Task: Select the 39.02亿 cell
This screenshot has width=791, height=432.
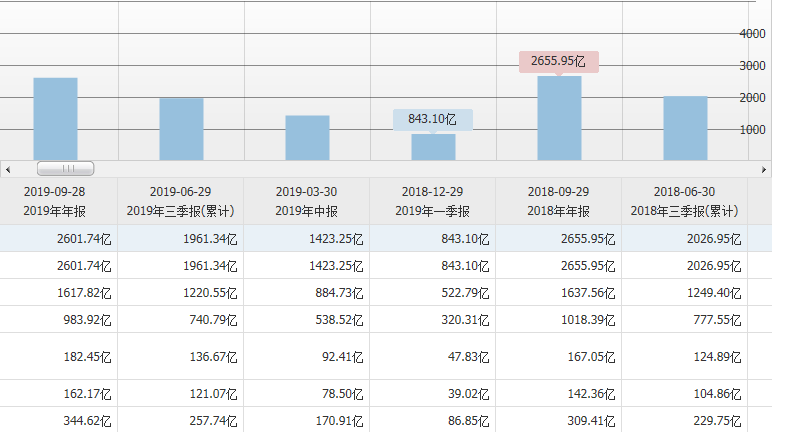Action: [463, 393]
